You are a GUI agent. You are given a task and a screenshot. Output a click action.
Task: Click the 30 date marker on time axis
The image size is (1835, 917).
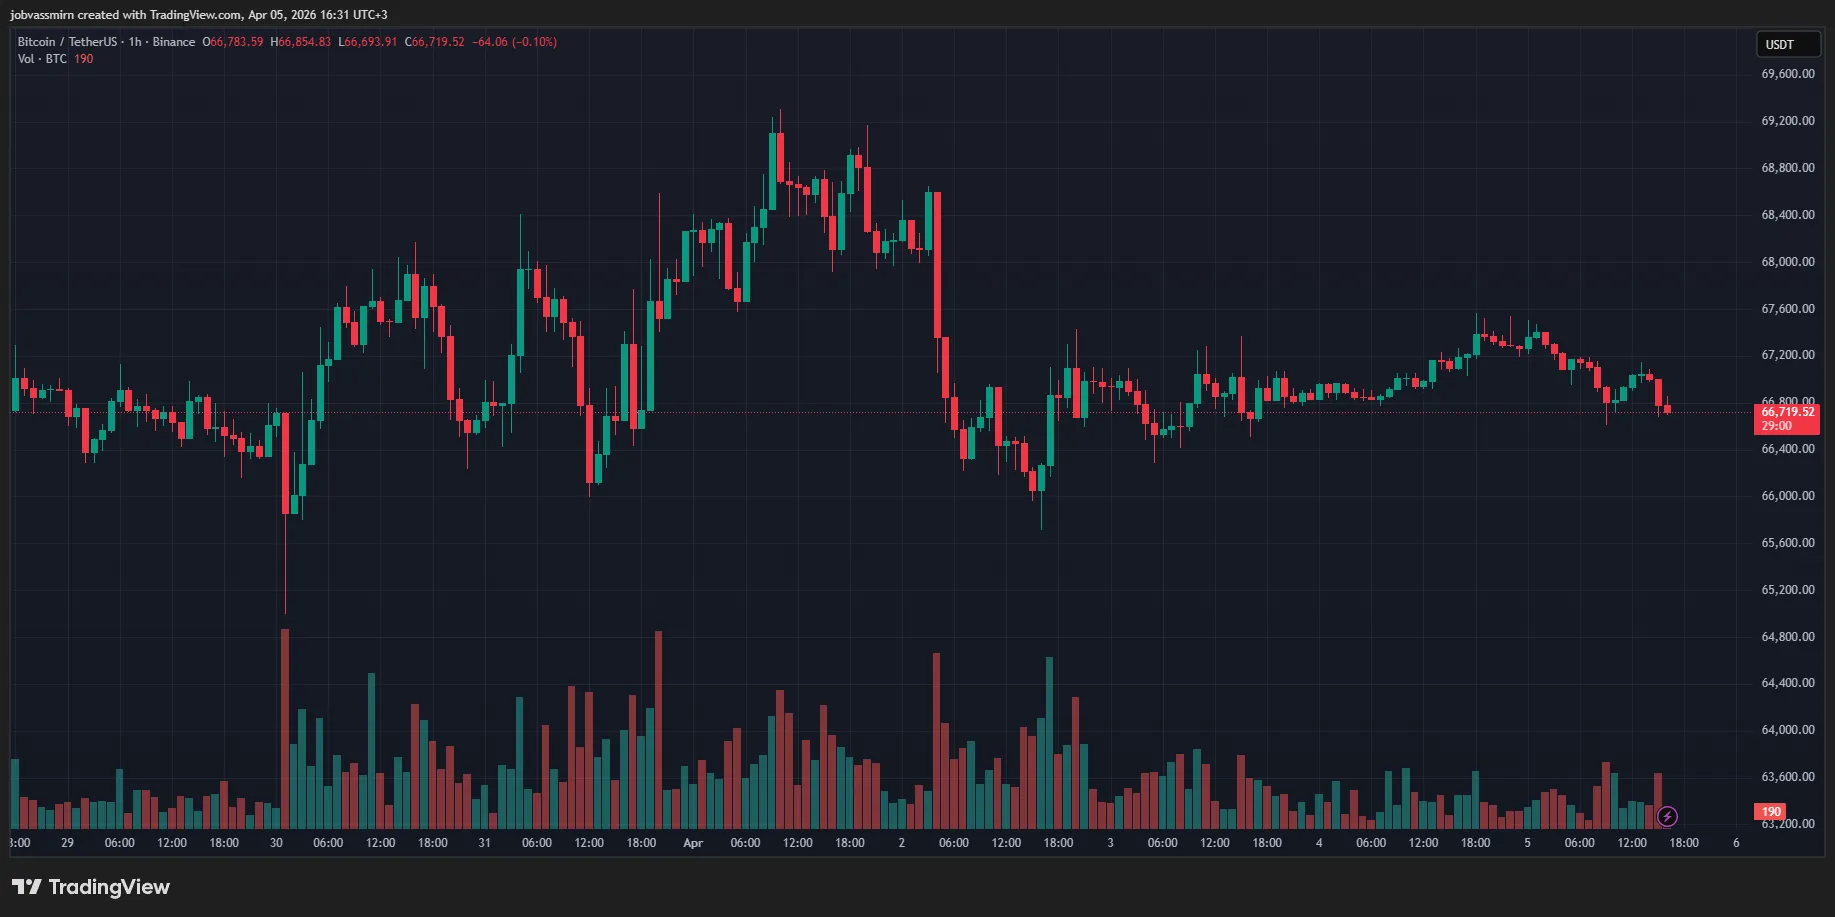pyautogui.click(x=276, y=843)
